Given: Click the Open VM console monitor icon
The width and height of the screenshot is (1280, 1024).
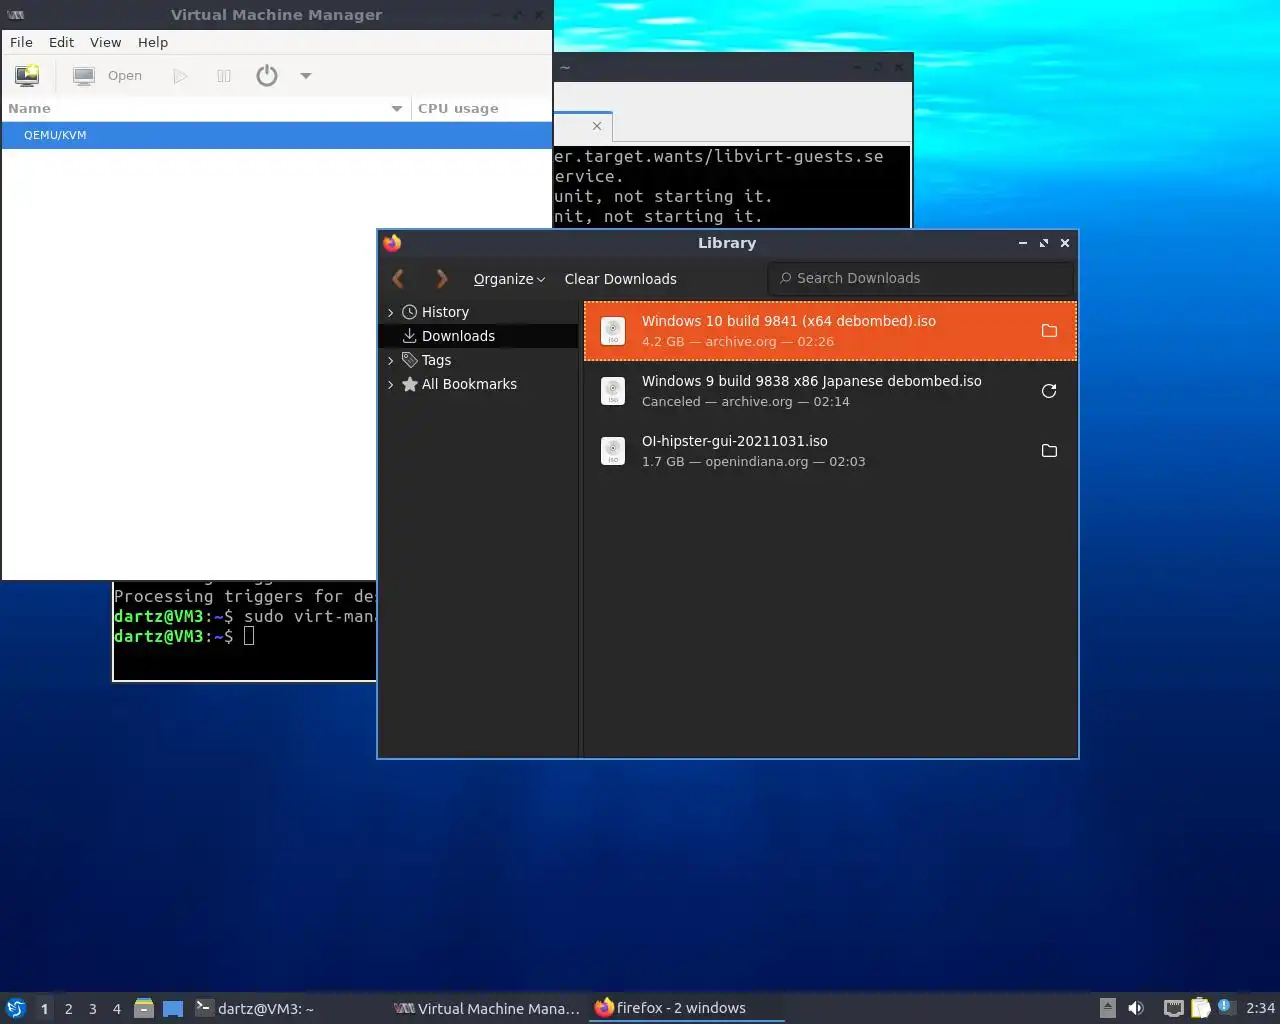Looking at the screenshot, I should coord(84,76).
